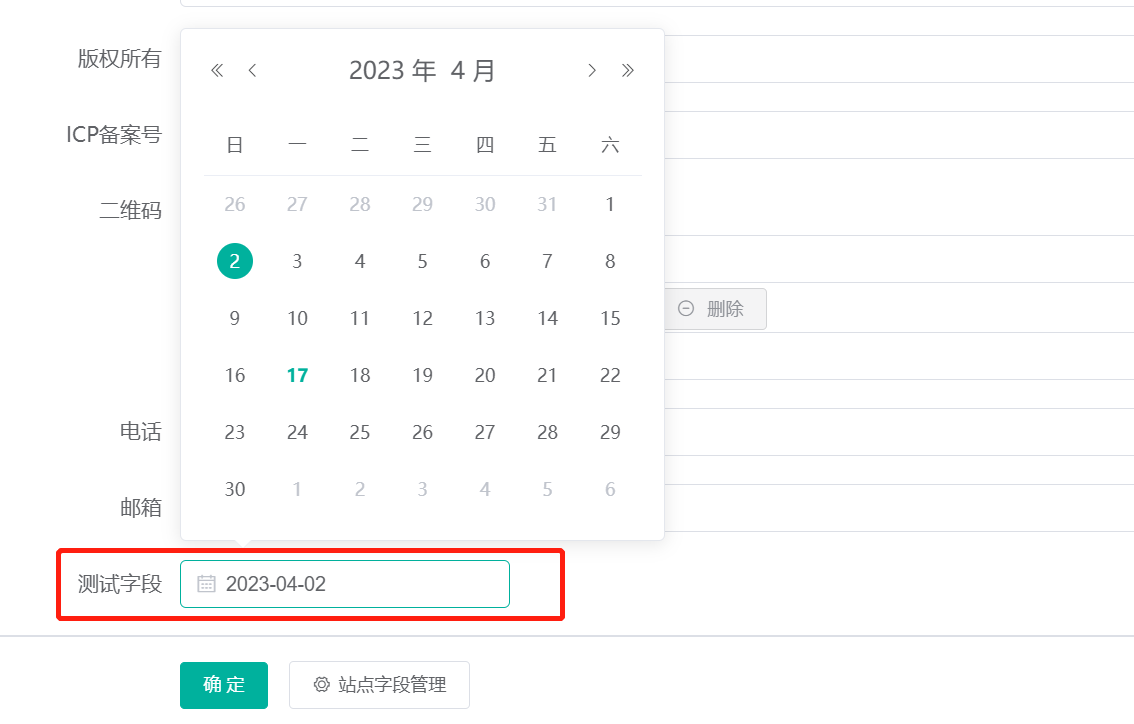Click the calendar icon inside the date input
This screenshot has width=1134, height=724.
click(205, 583)
